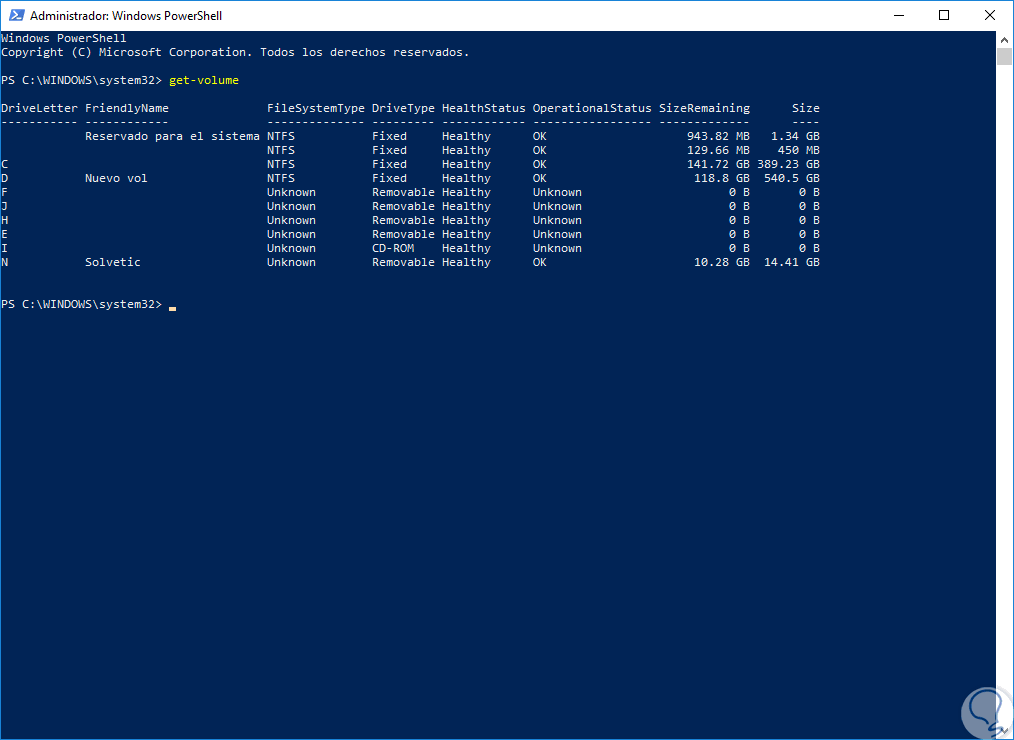The width and height of the screenshot is (1014, 740).
Task: Maximize the PowerShell window
Action: coord(943,16)
